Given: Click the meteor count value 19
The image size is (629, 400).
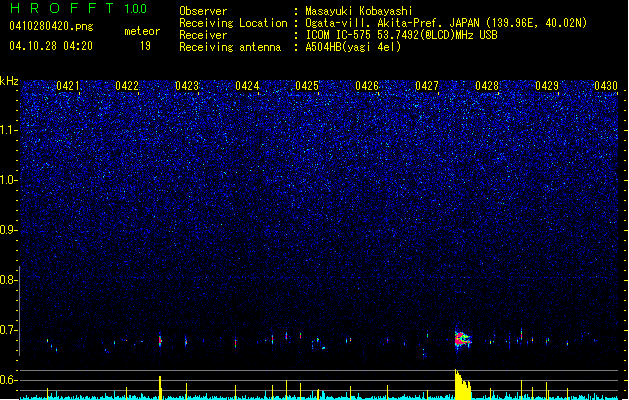Looking at the screenshot, I should click(x=145, y=46).
